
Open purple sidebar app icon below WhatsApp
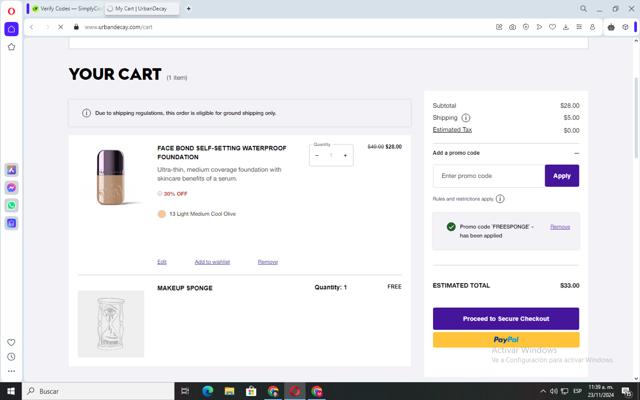pos(11,223)
